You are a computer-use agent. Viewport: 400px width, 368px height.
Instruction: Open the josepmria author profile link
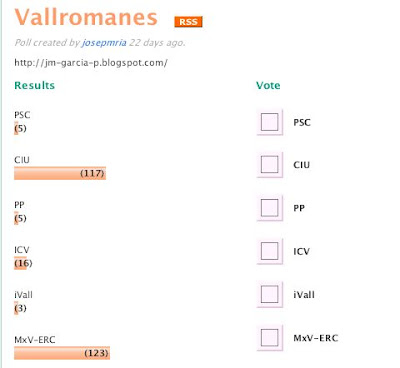tap(104, 43)
